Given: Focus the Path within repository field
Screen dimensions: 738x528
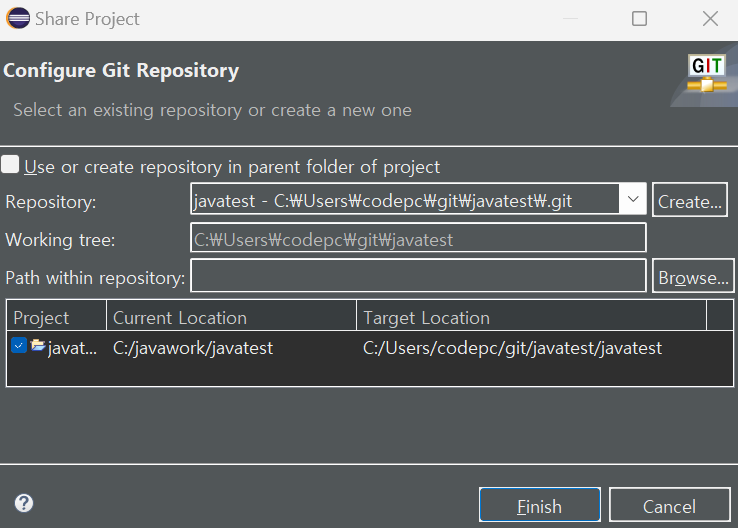Looking at the screenshot, I should tap(418, 276).
